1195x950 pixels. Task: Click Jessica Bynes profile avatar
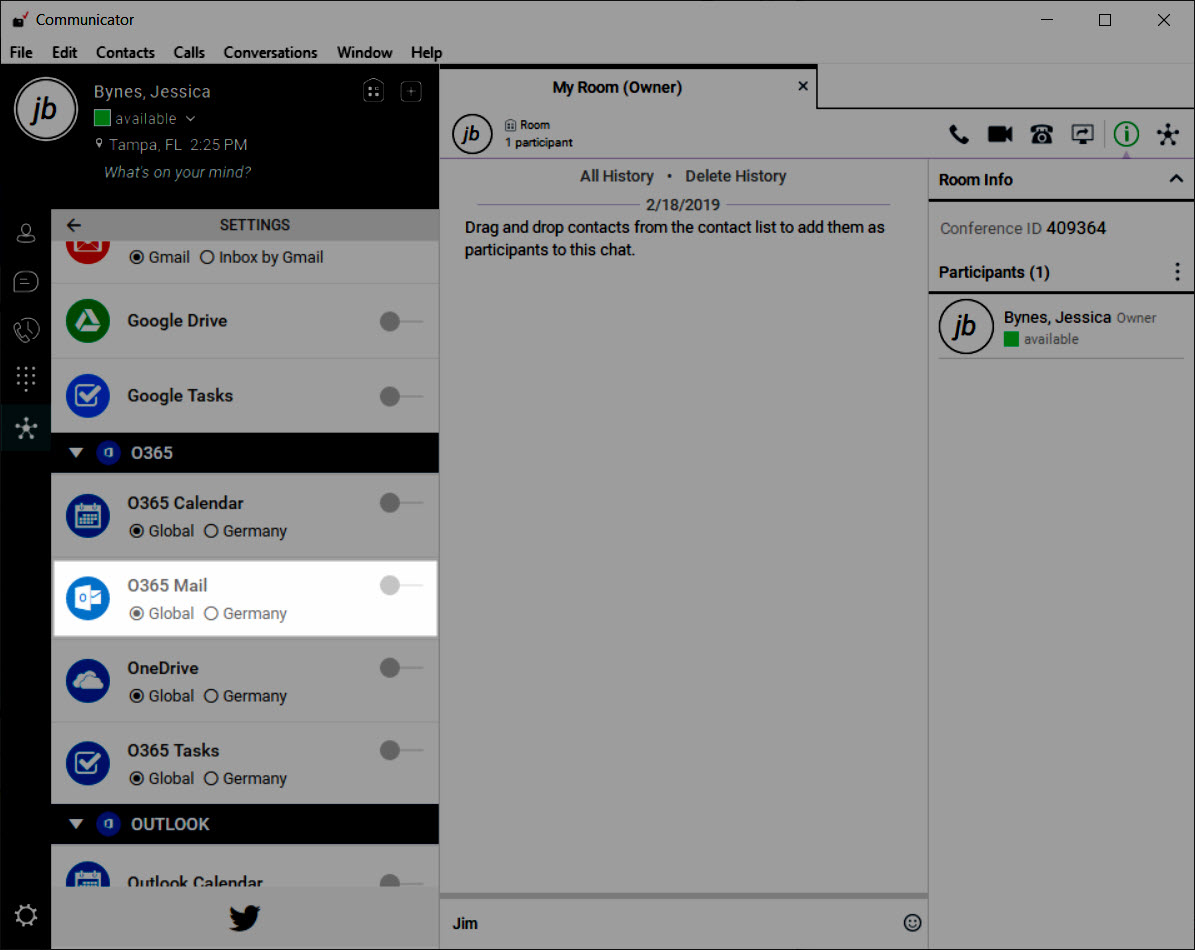[x=46, y=110]
